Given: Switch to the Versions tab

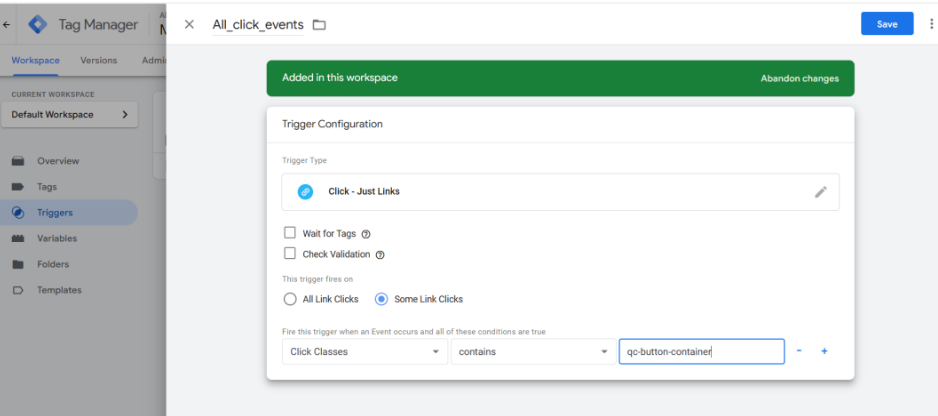Looking at the screenshot, I should 98,60.
